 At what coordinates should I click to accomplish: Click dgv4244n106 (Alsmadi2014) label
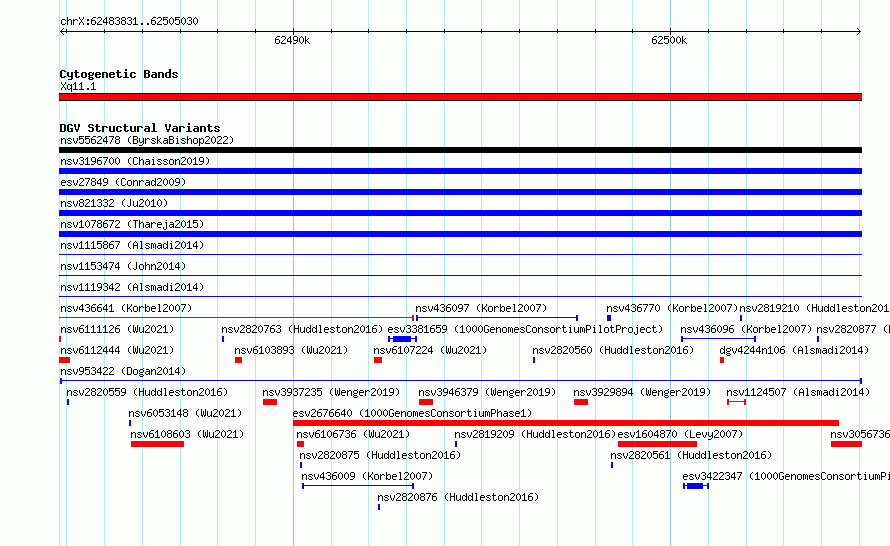tap(795, 350)
